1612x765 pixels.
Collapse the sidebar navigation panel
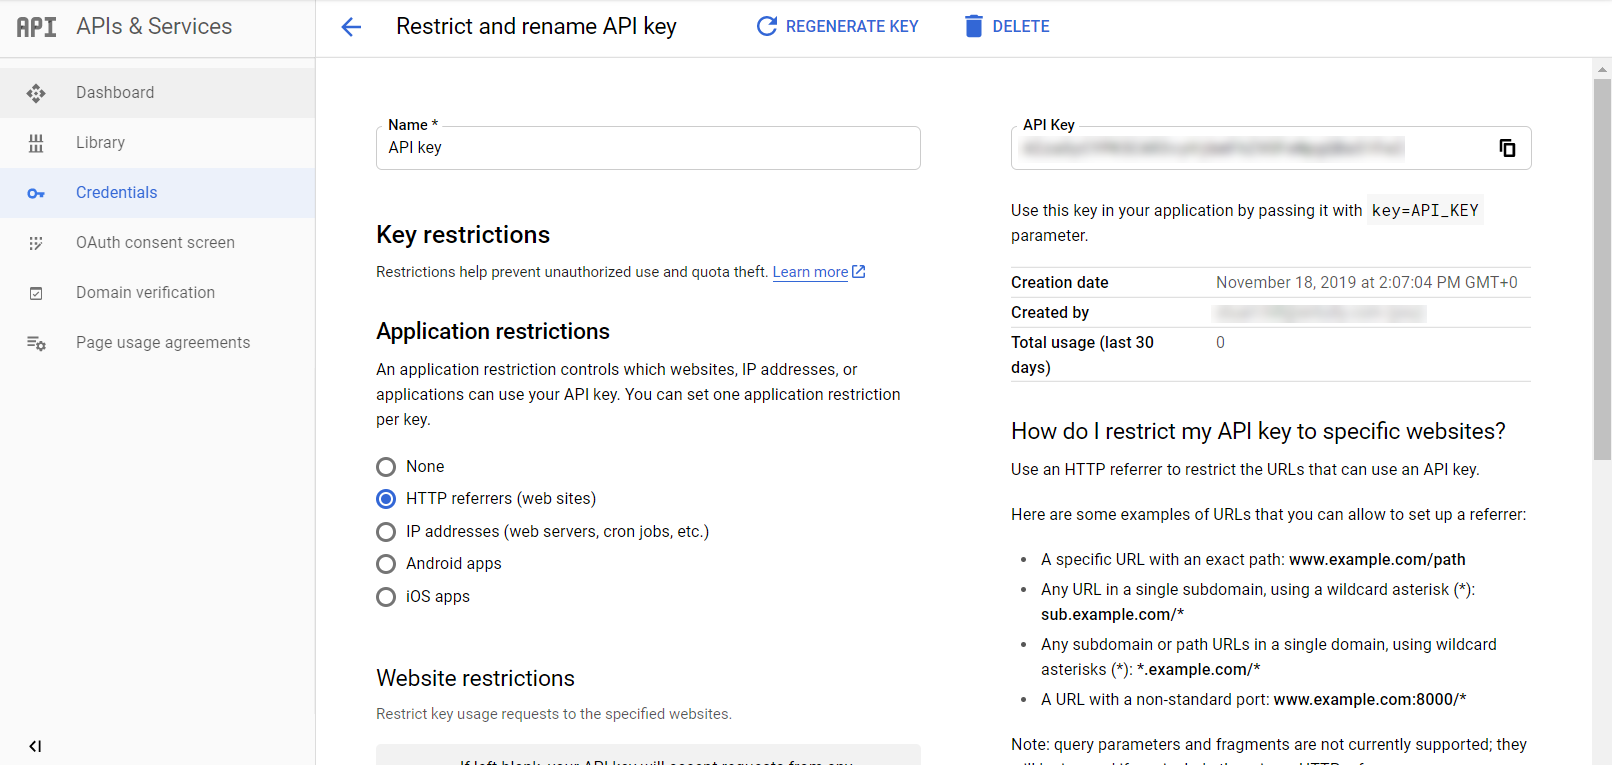[x=35, y=746]
